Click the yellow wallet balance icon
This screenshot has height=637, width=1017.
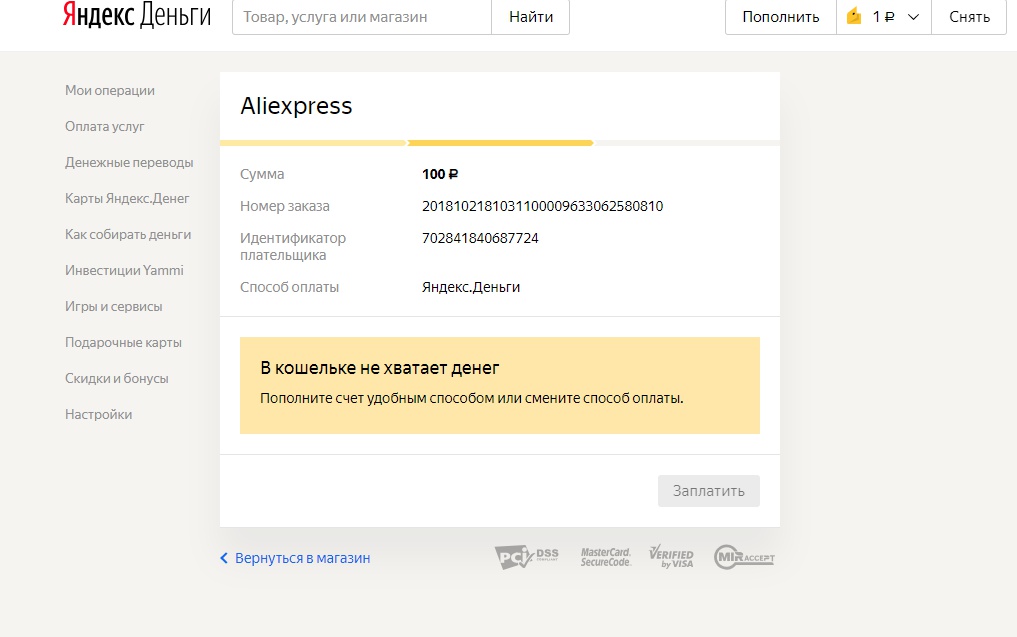[853, 17]
